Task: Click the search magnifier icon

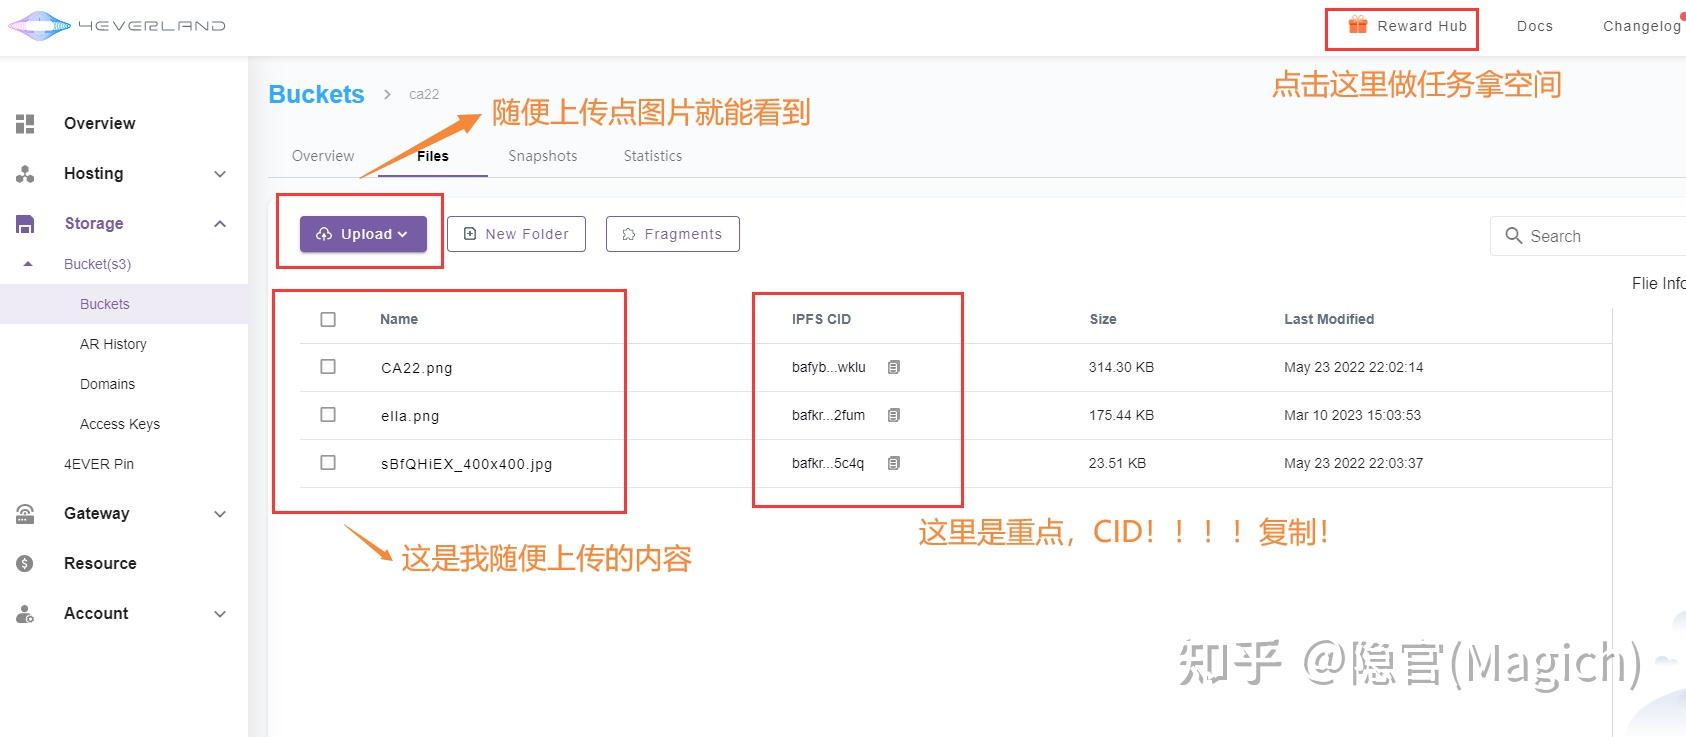Action: coord(1514,236)
